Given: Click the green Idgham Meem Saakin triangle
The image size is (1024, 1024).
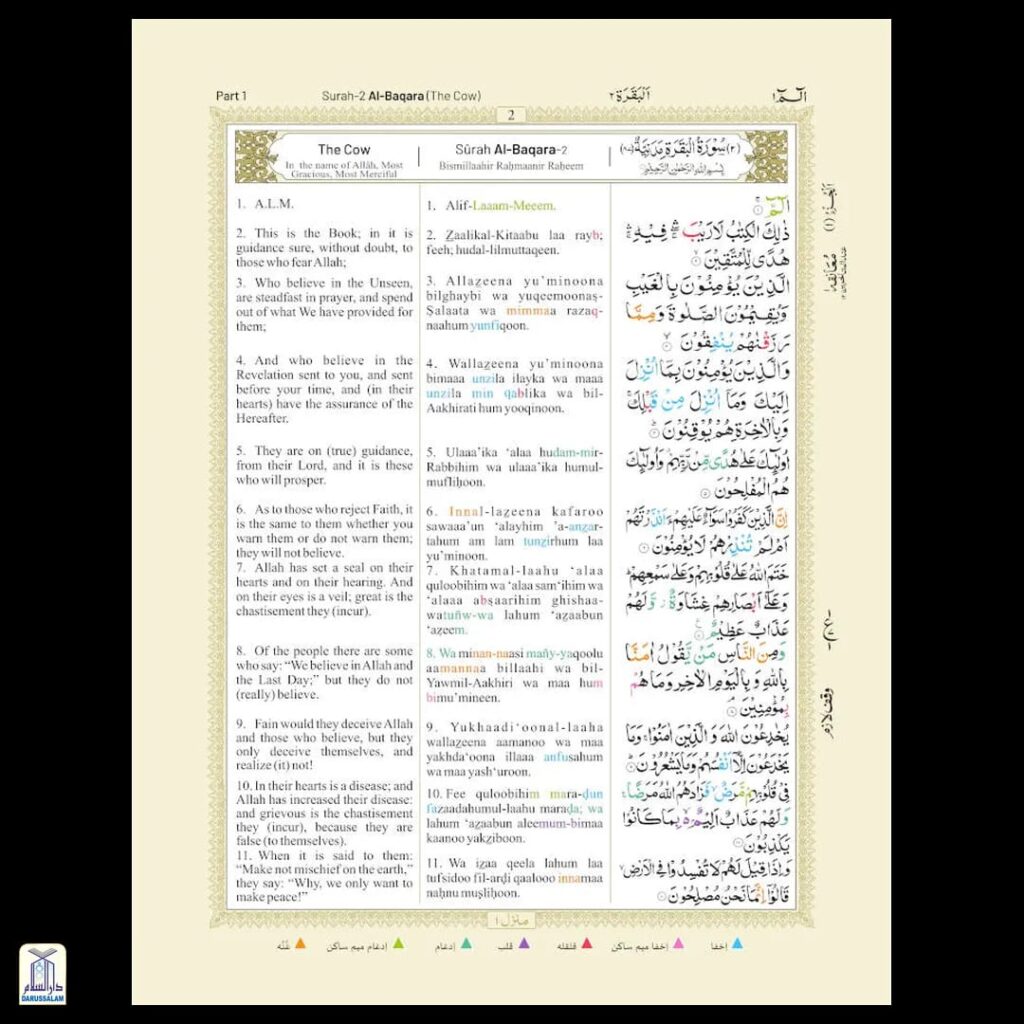Looking at the screenshot, I should point(398,943).
